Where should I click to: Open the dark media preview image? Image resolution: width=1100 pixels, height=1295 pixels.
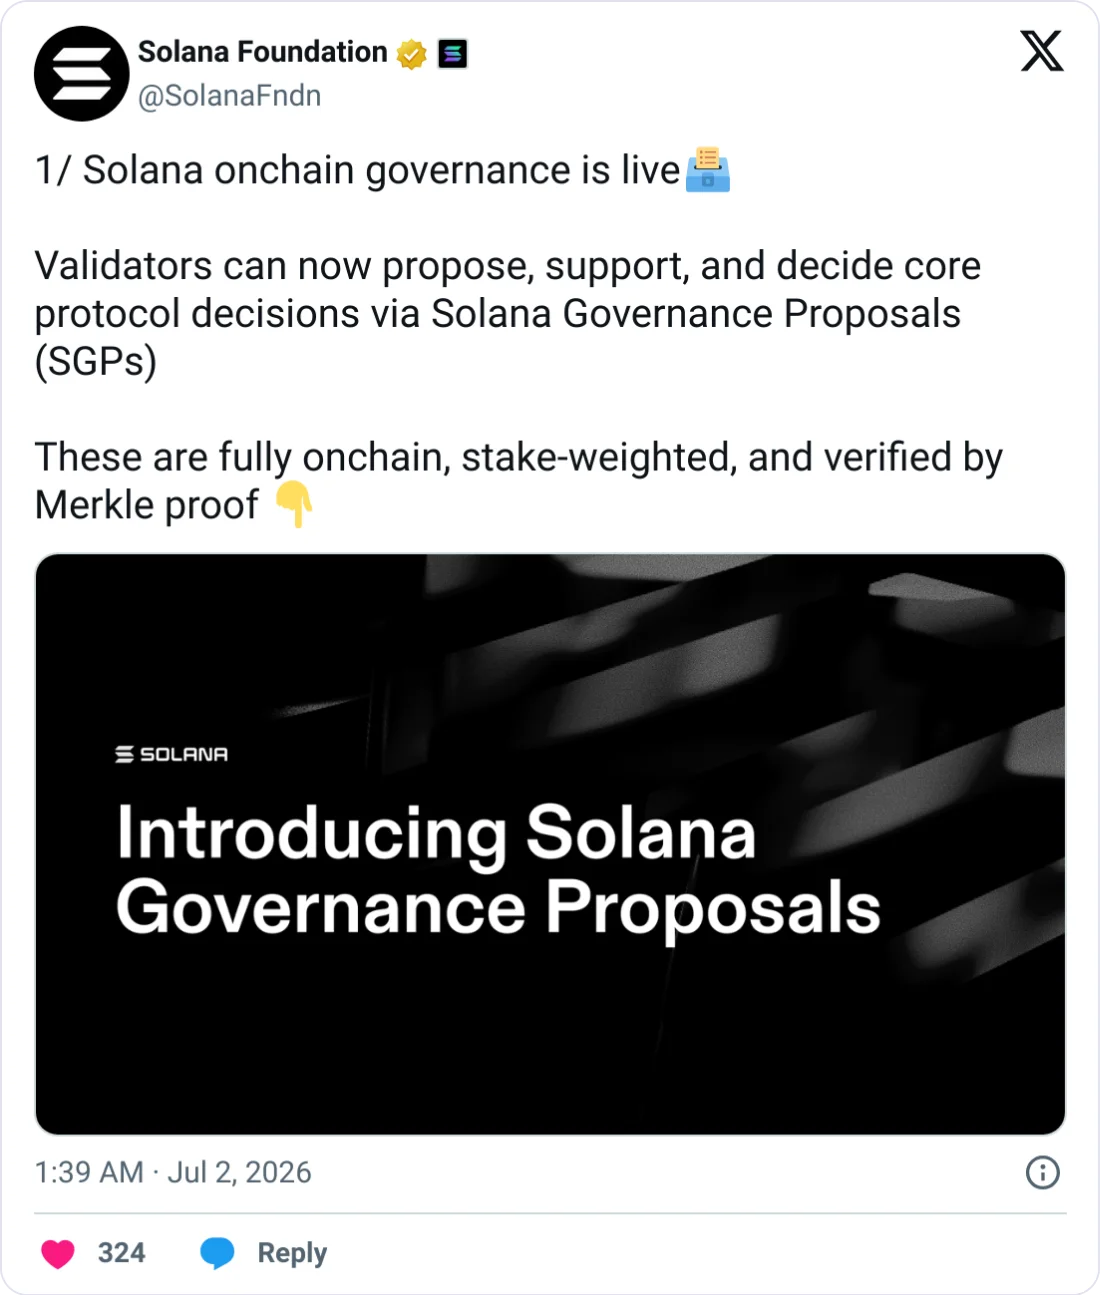point(550,844)
